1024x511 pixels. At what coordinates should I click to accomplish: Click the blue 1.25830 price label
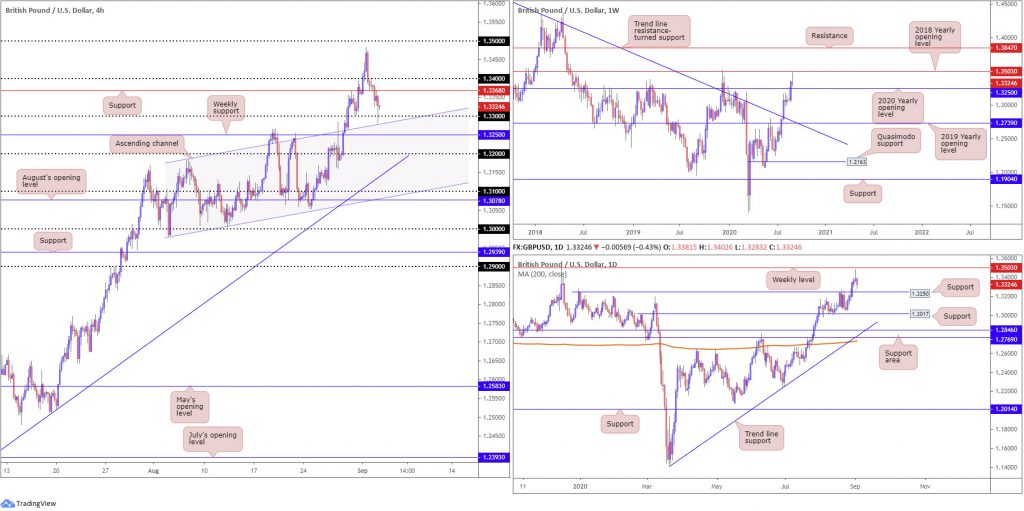tap(492, 387)
